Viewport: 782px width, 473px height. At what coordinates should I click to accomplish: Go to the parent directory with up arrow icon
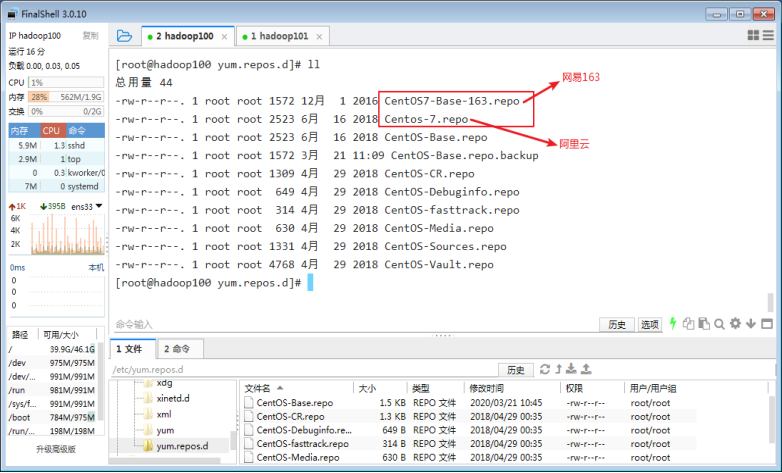pos(559,369)
